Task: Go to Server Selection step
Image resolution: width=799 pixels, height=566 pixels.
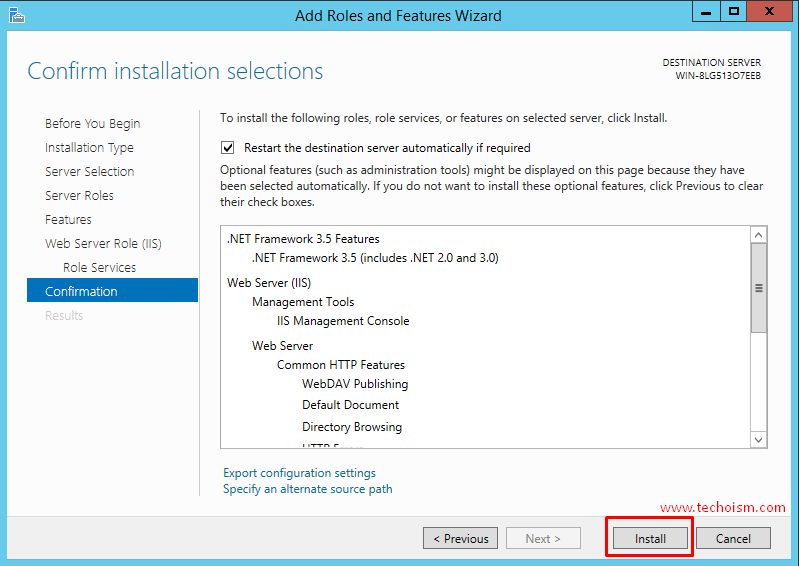Action: (x=89, y=172)
